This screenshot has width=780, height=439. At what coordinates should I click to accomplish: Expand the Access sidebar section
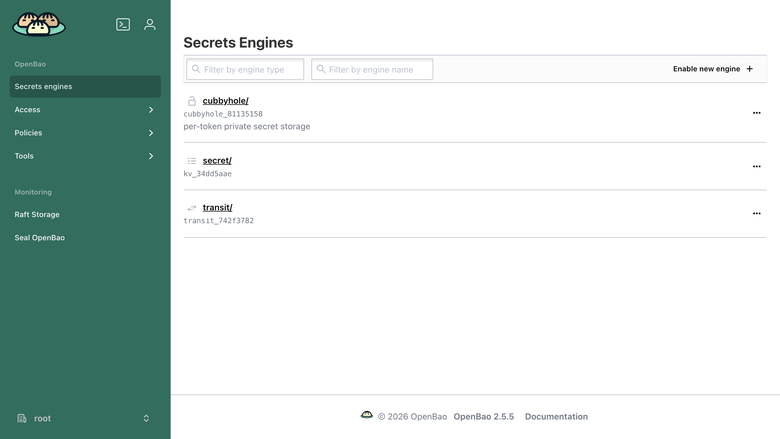[85, 110]
